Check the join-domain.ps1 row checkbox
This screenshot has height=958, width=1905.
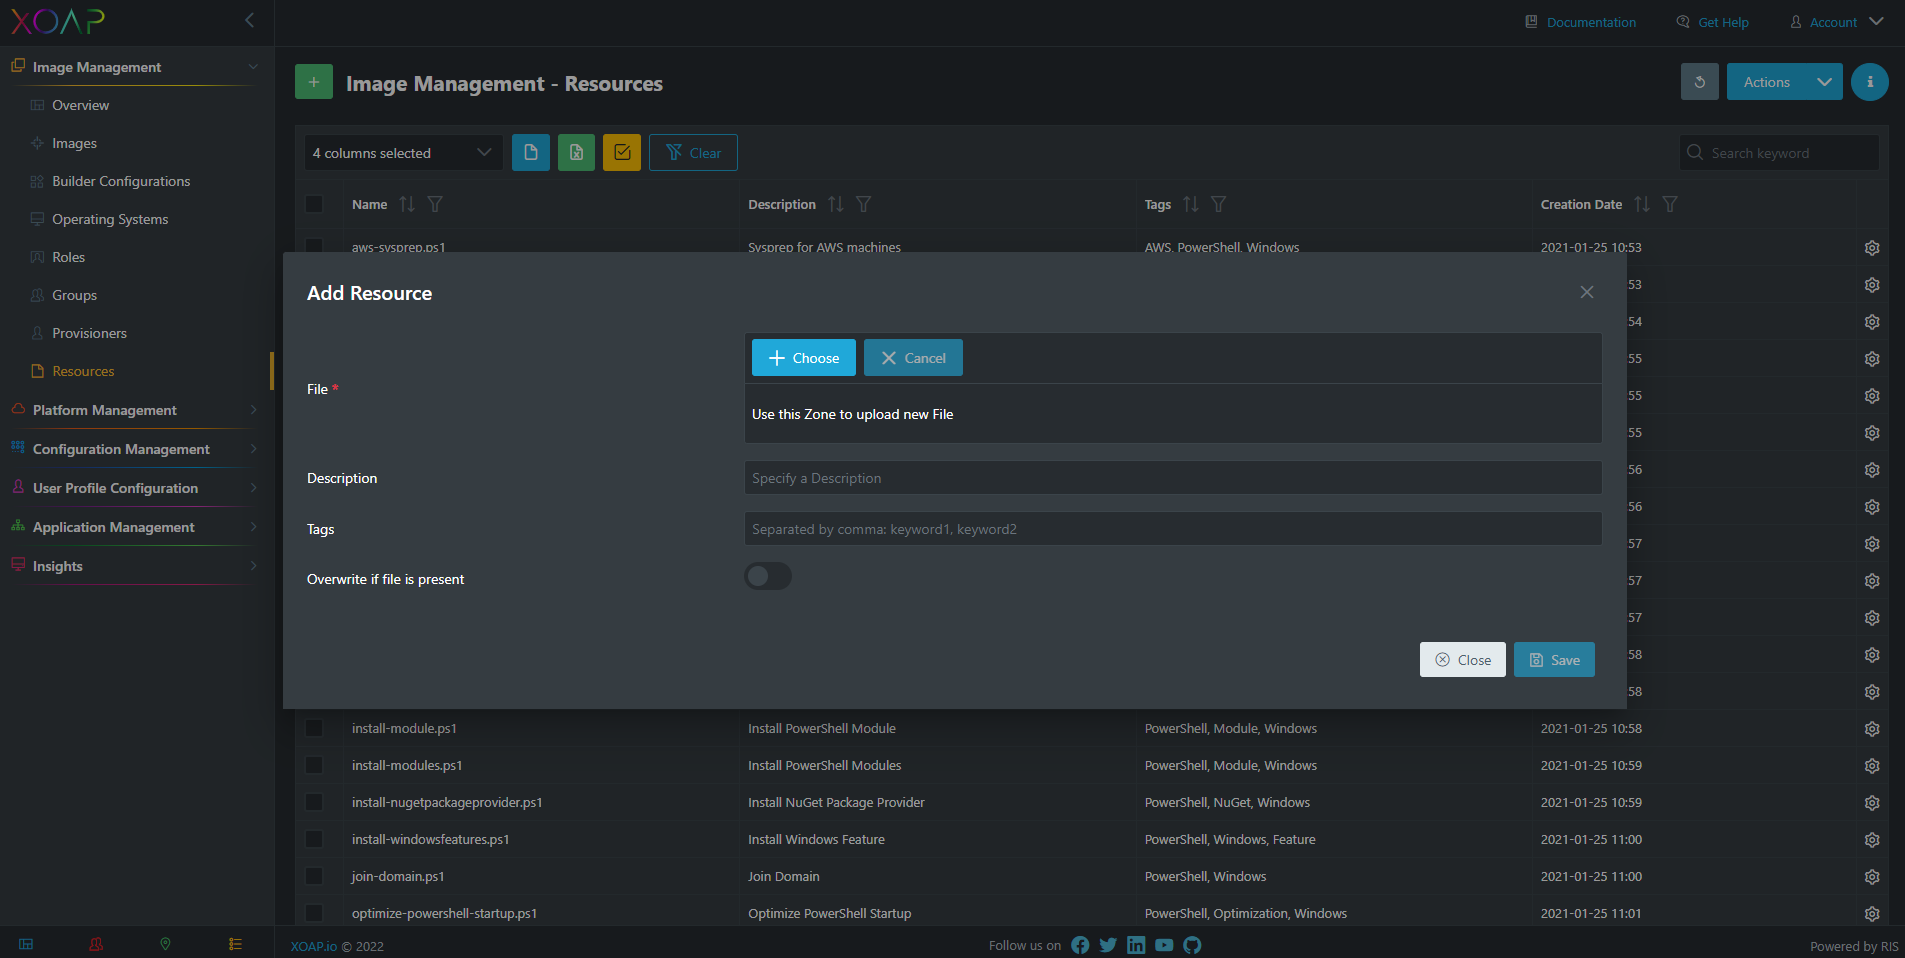314,876
